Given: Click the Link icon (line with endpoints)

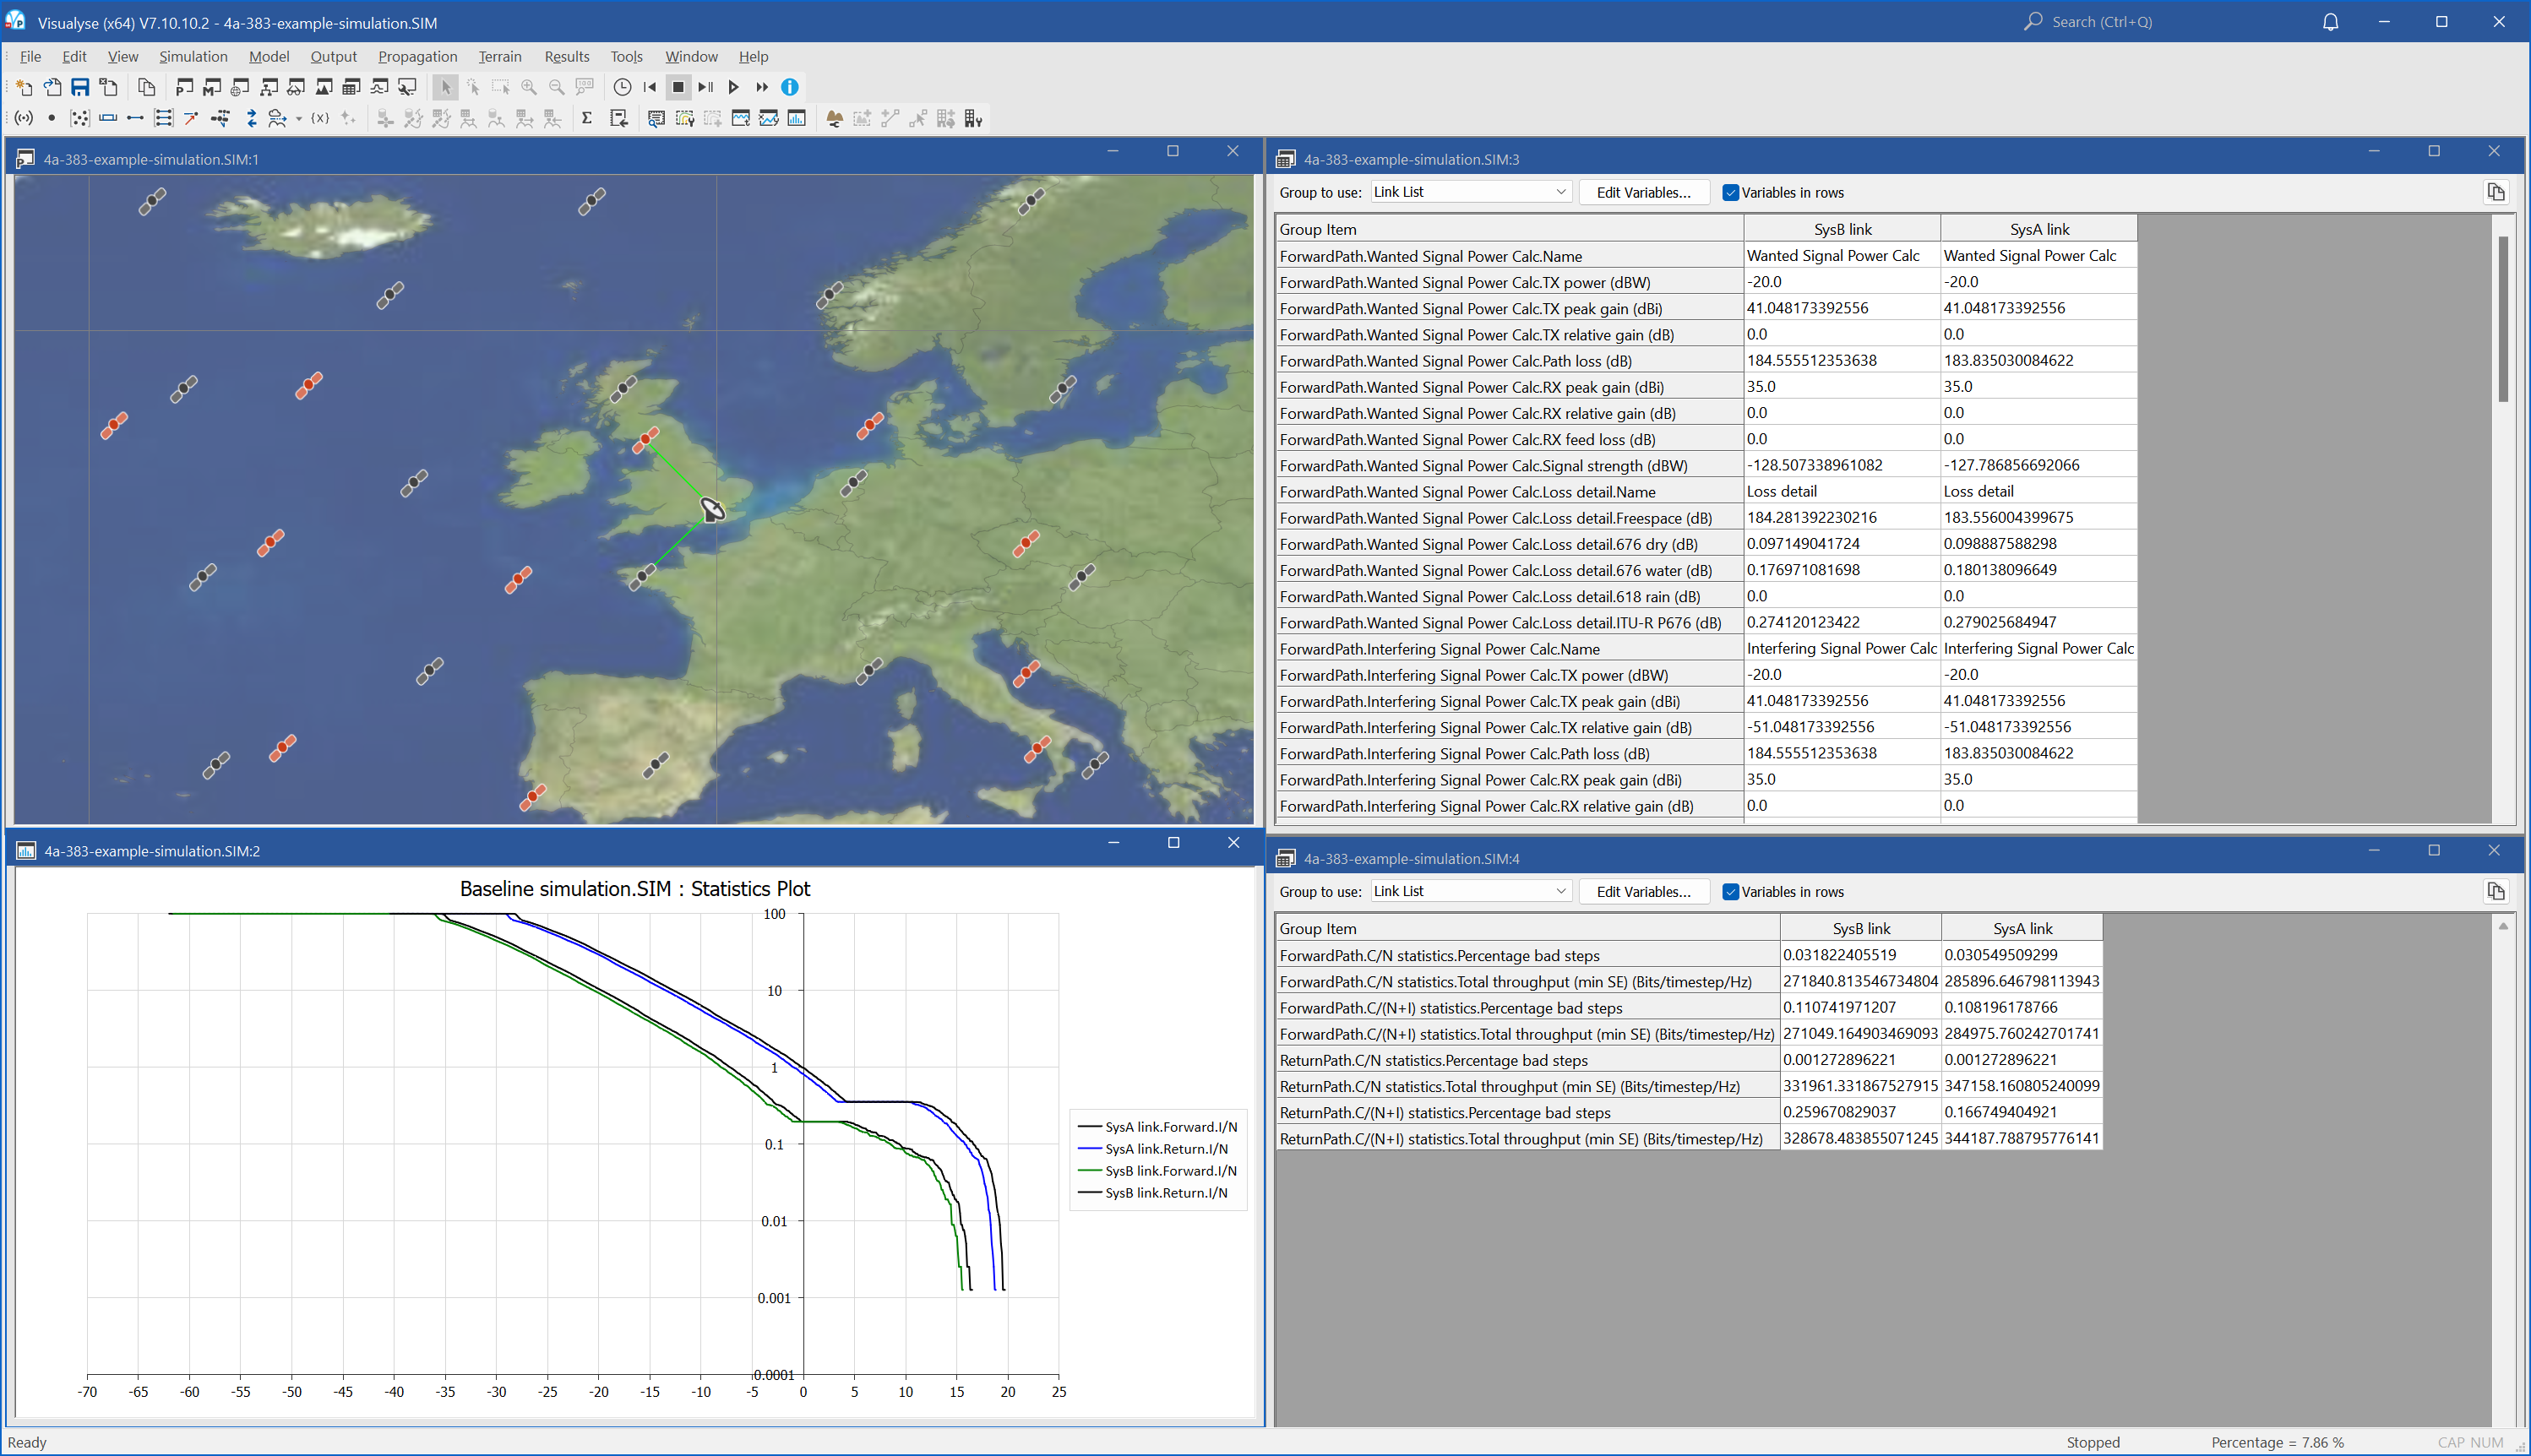Looking at the screenshot, I should [135, 118].
